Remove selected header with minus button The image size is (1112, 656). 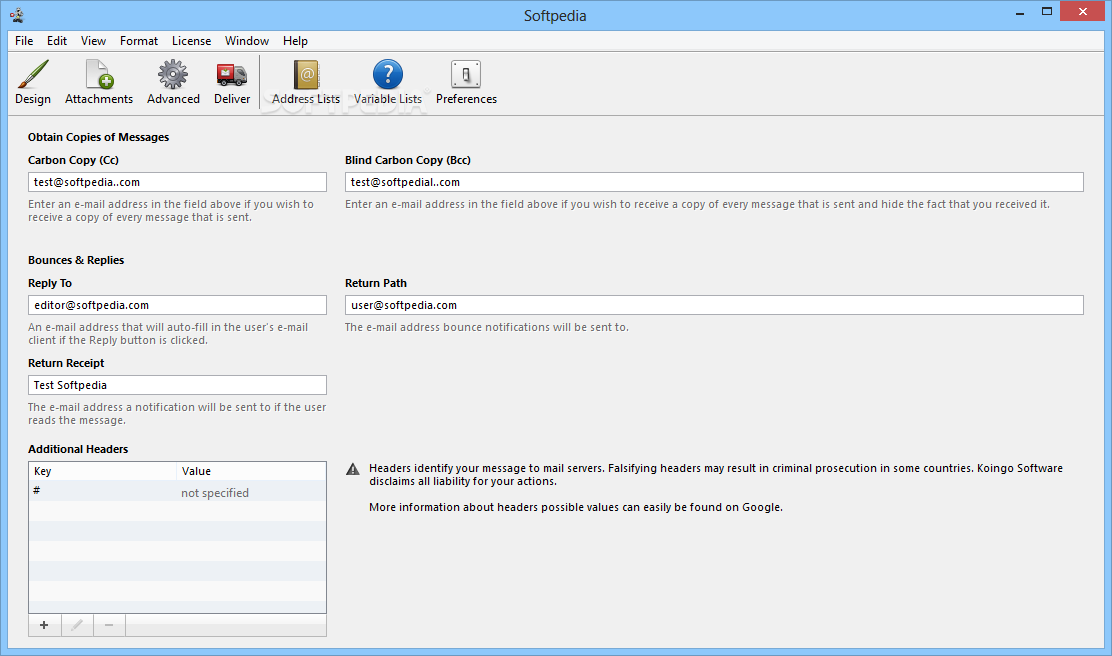(109, 625)
